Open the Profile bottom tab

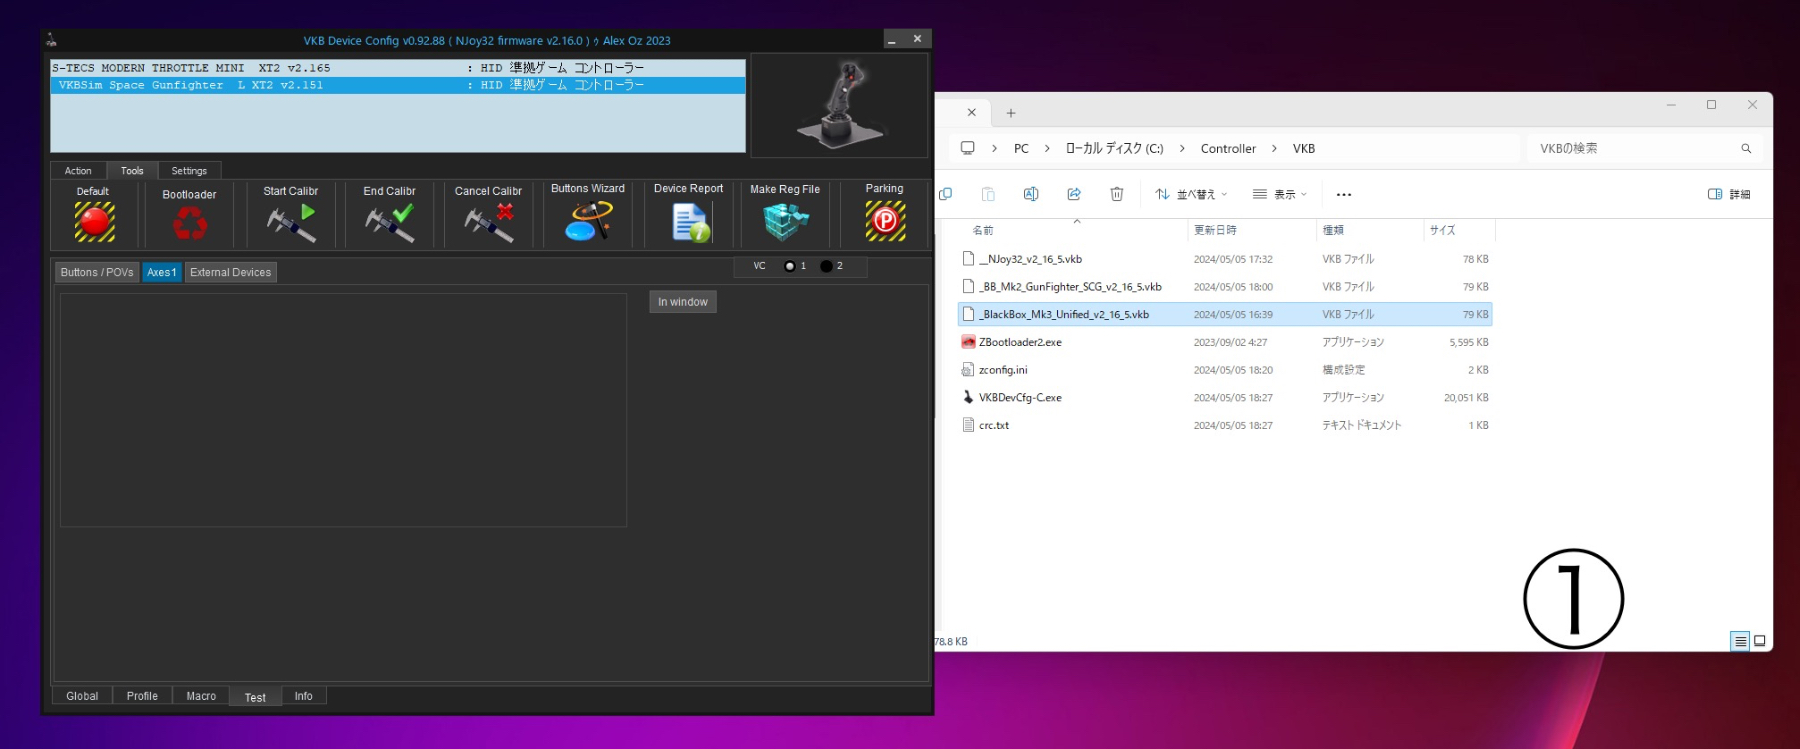(x=142, y=696)
